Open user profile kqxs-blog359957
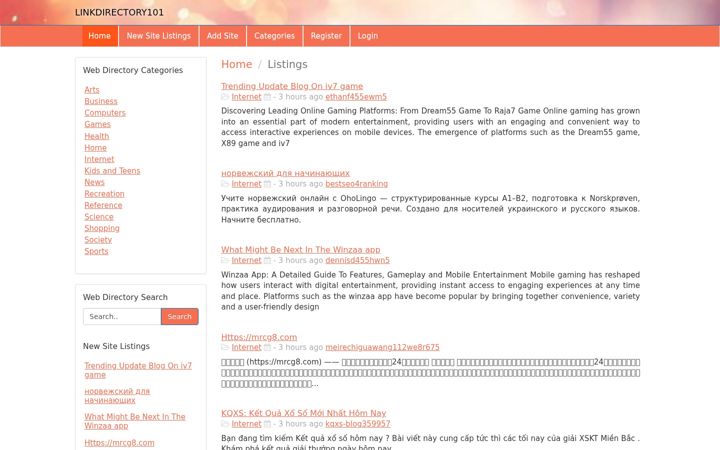This screenshot has width=720, height=450. [x=358, y=424]
